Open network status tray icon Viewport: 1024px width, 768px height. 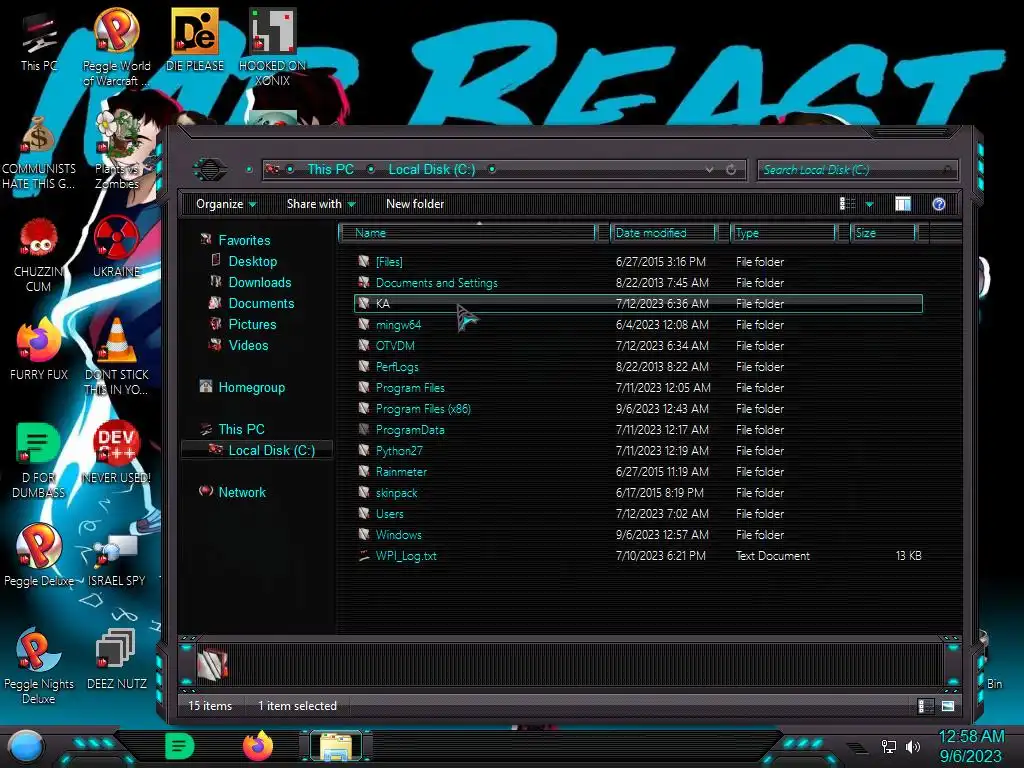click(888, 746)
